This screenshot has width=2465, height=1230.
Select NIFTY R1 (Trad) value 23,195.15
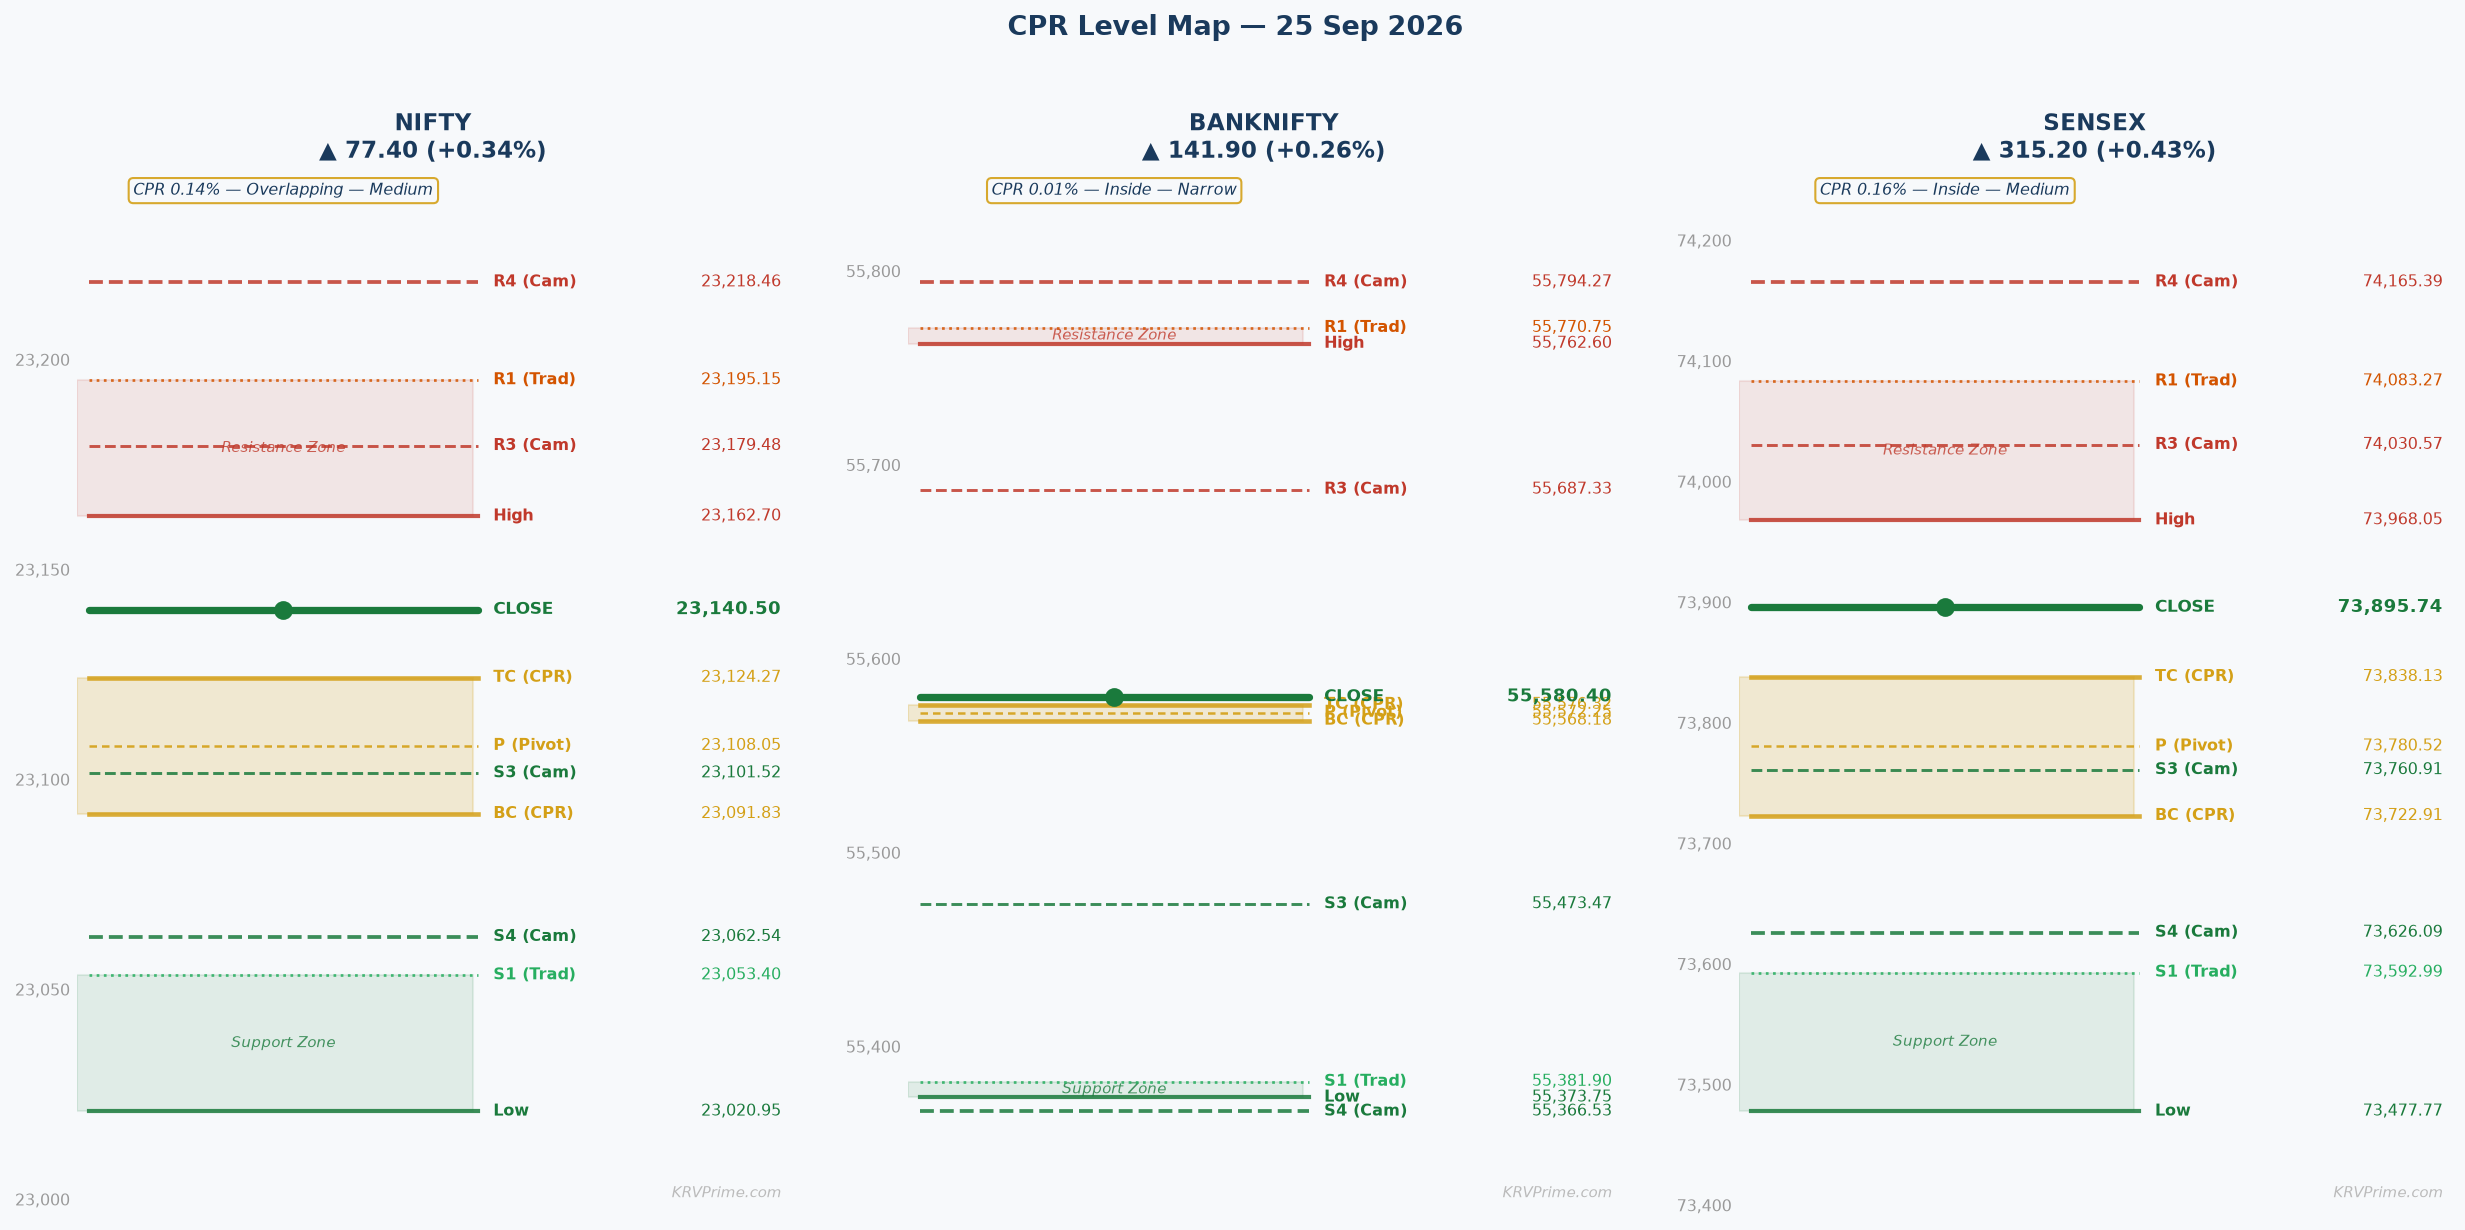tap(741, 380)
